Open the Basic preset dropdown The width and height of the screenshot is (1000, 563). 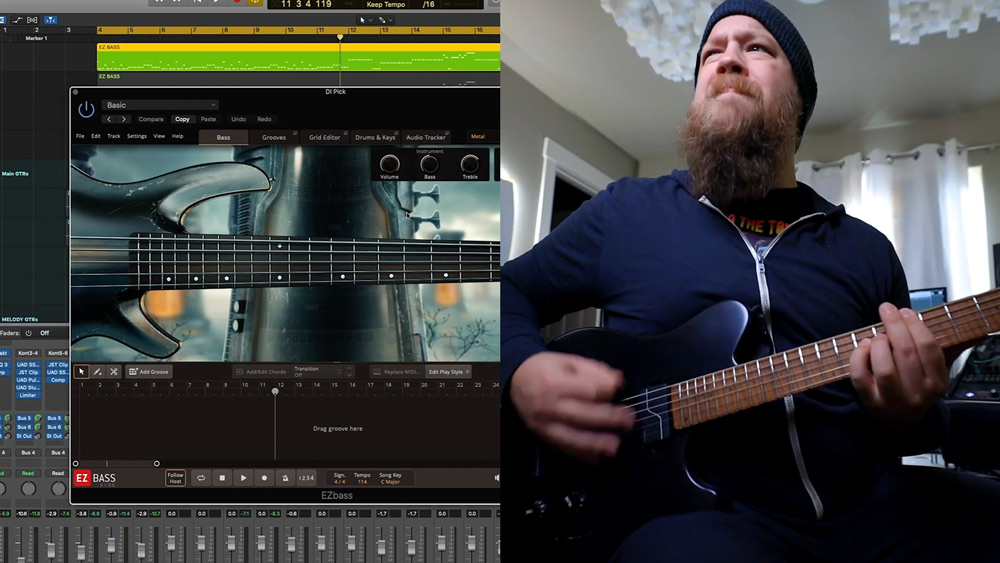[x=160, y=105]
